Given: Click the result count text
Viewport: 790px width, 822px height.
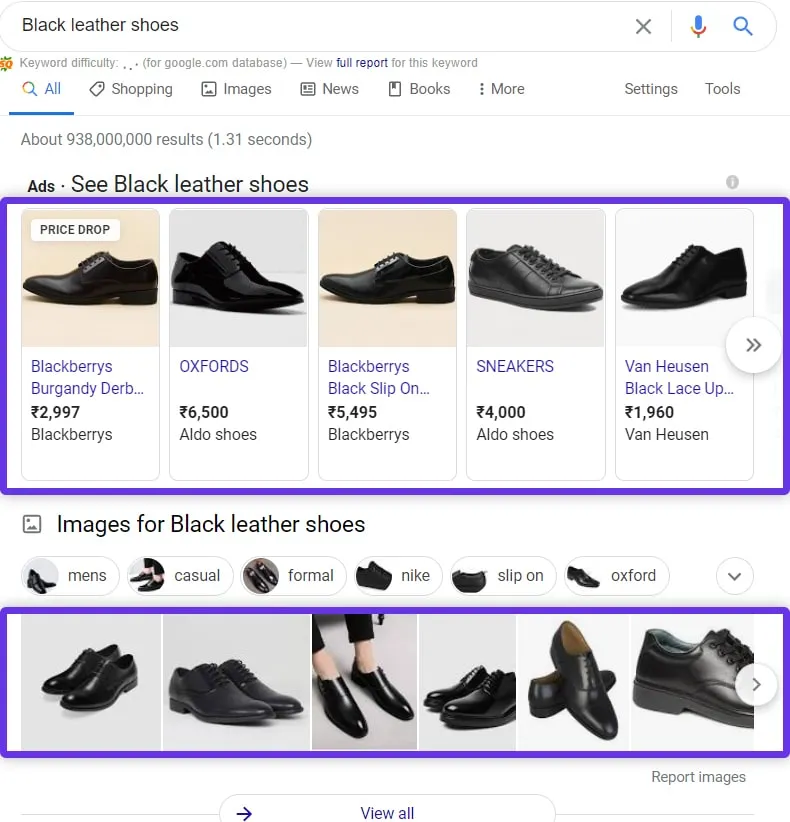Looking at the screenshot, I should 166,139.
